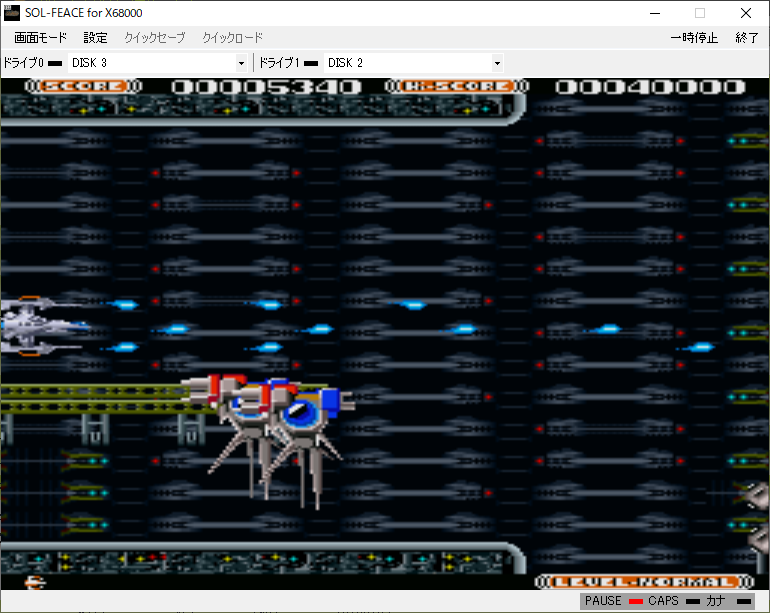The height and width of the screenshot is (613, 770).
Task: Click the remaining lives ship icon
Action: [x=35, y=583]
